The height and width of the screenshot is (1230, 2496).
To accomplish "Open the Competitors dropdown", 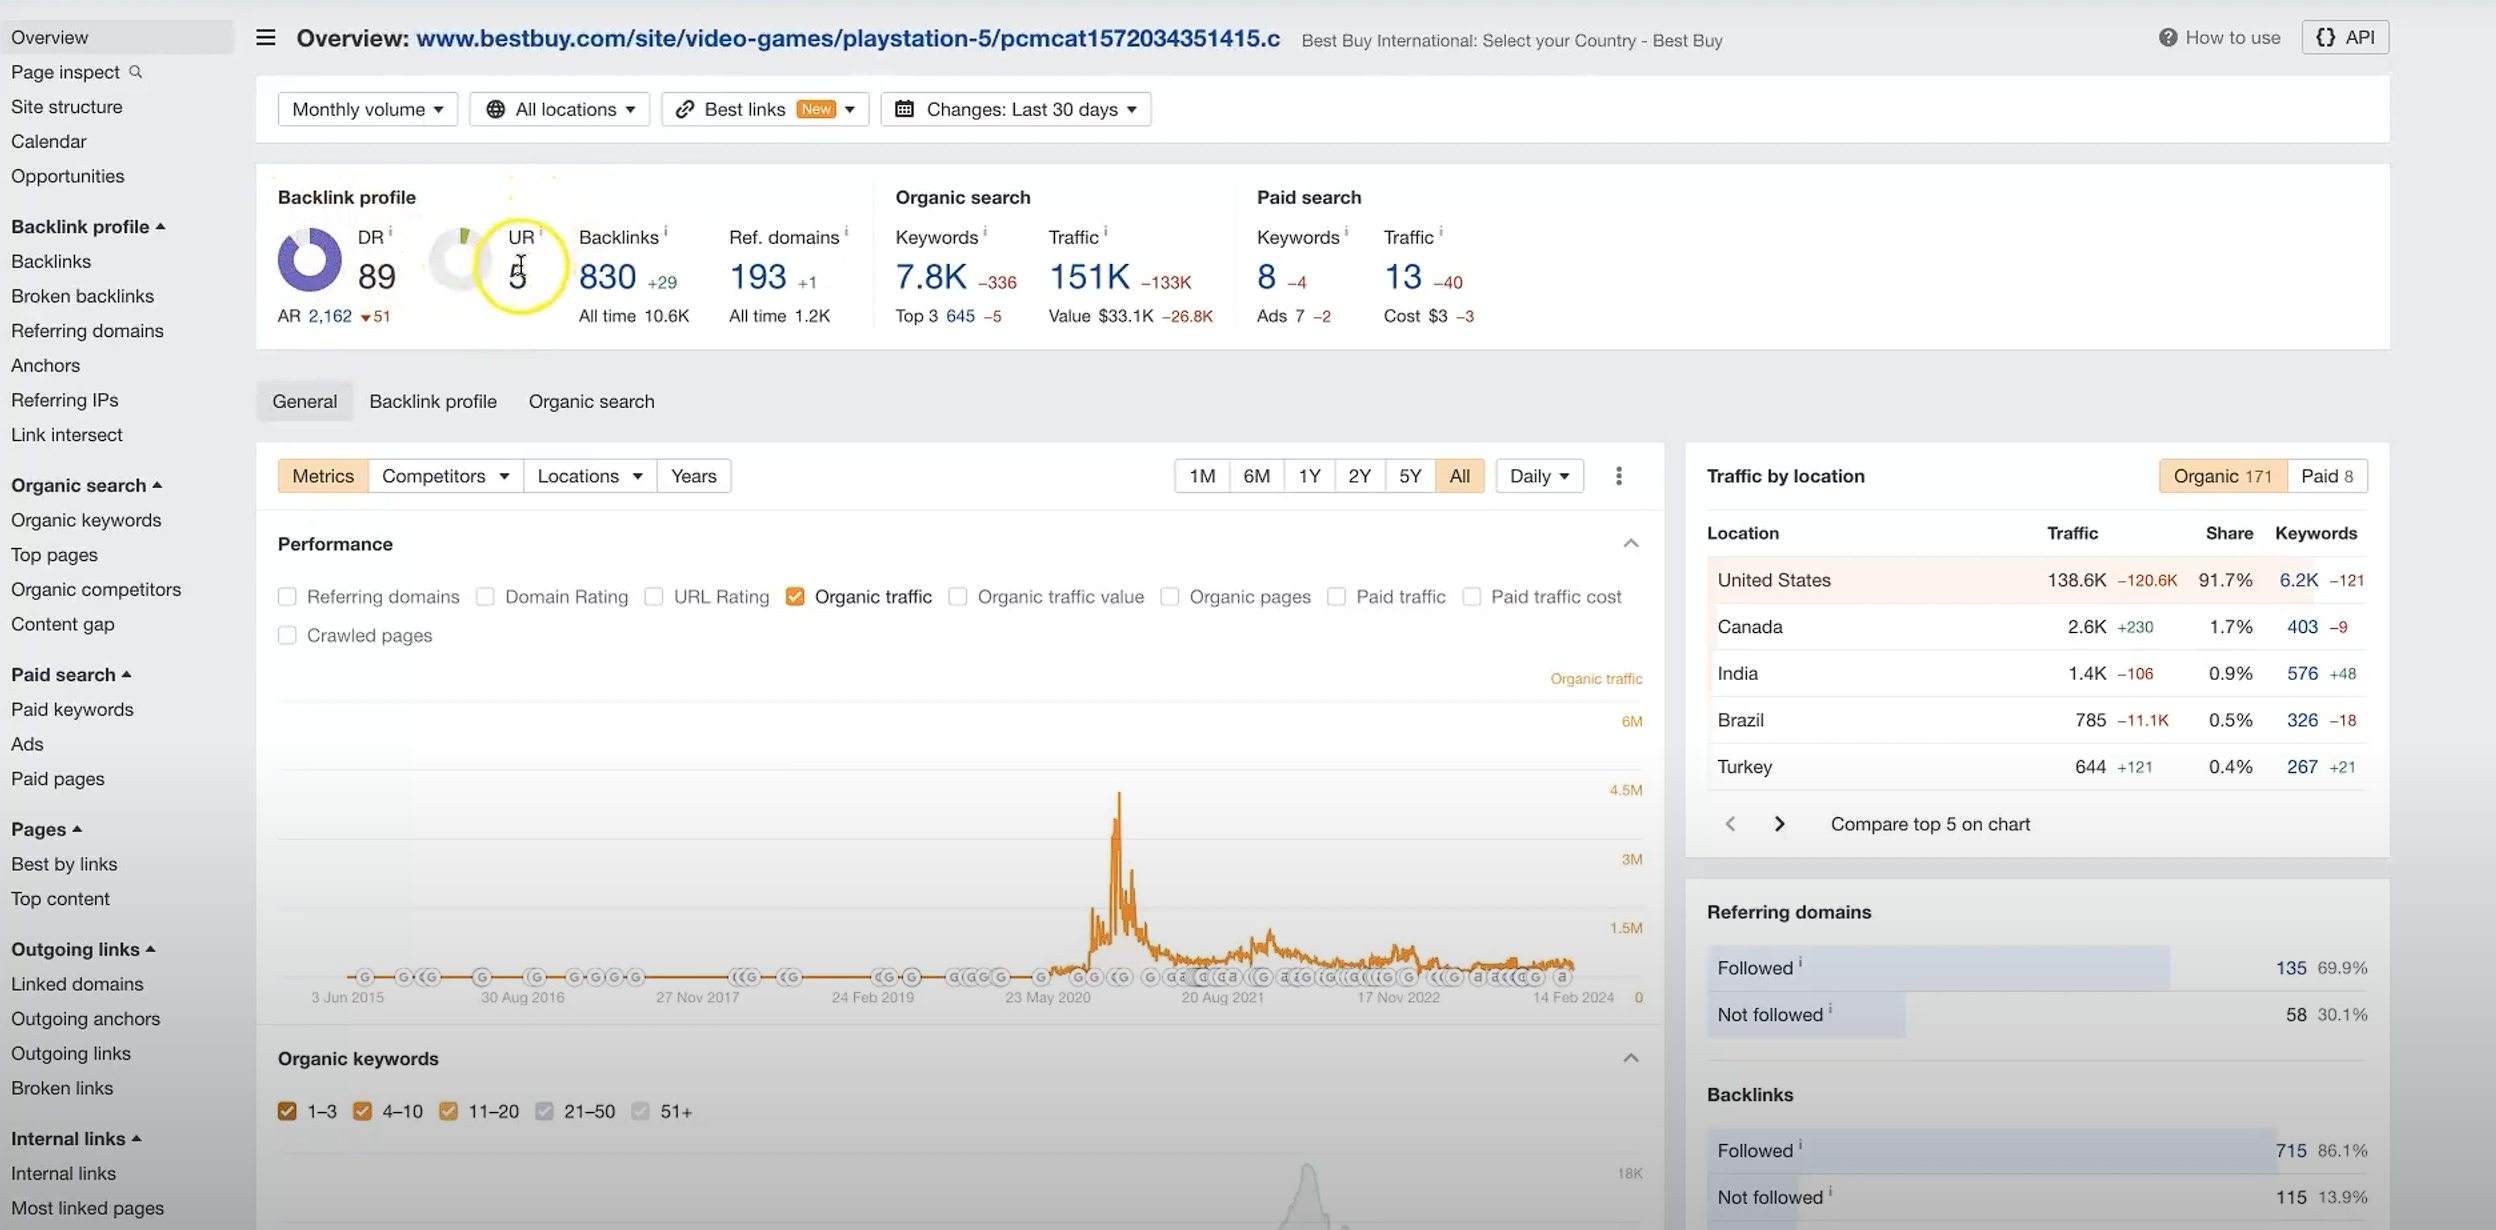I will point(445,475).
